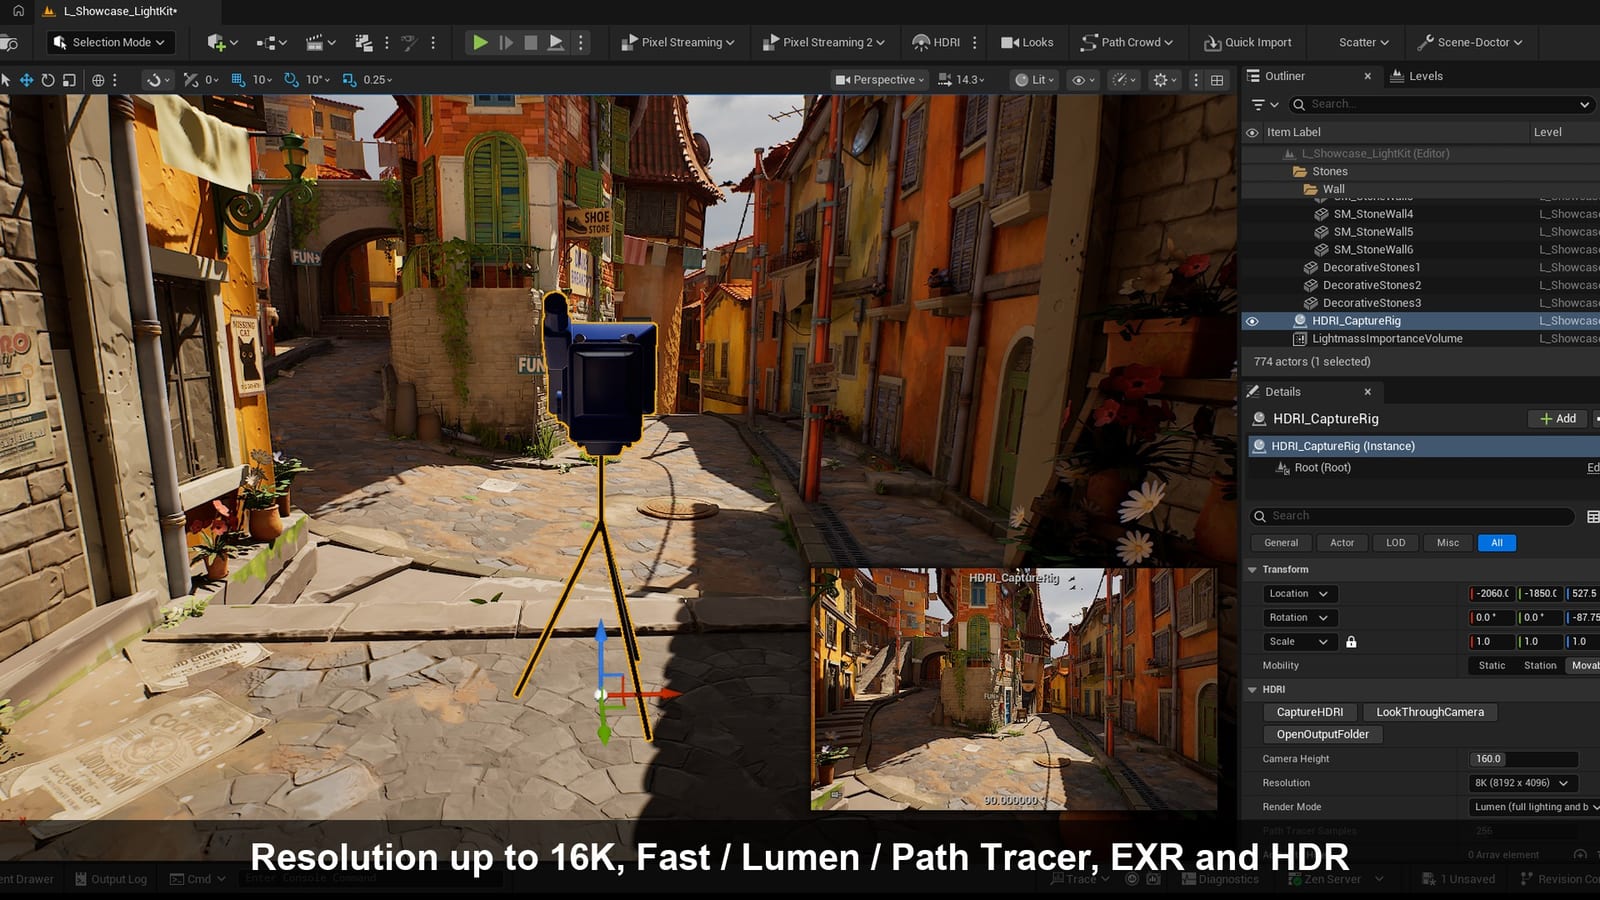The image size is (1600, 900).
Task: Toggle visibility of HDRI_CaptureRig in Outliner
Action: [x=1252, y=321]
